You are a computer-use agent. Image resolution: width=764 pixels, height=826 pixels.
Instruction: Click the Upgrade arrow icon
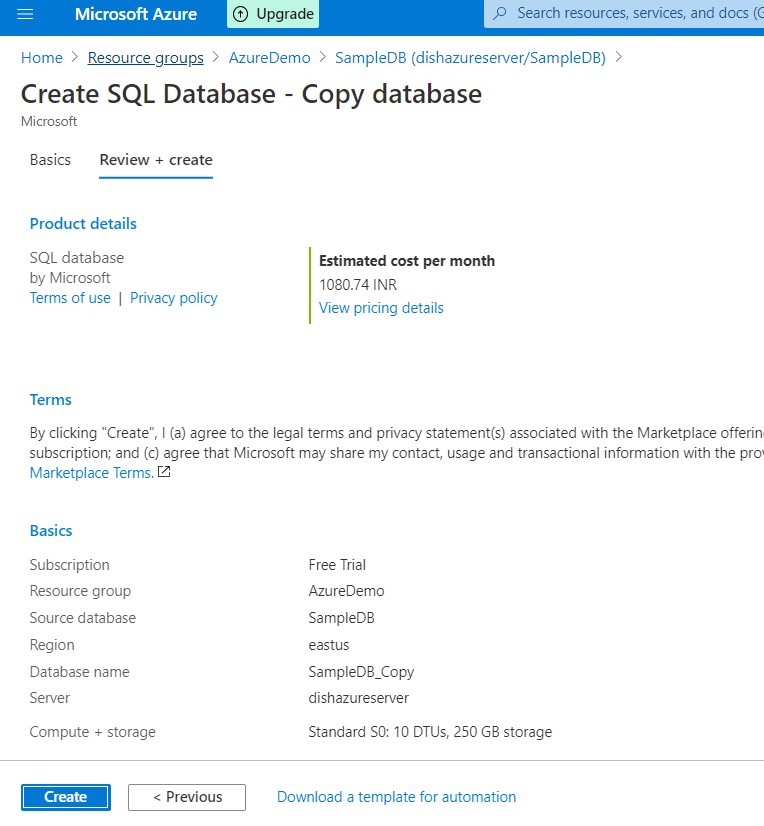pyautogui.click(x=240, y=14)
